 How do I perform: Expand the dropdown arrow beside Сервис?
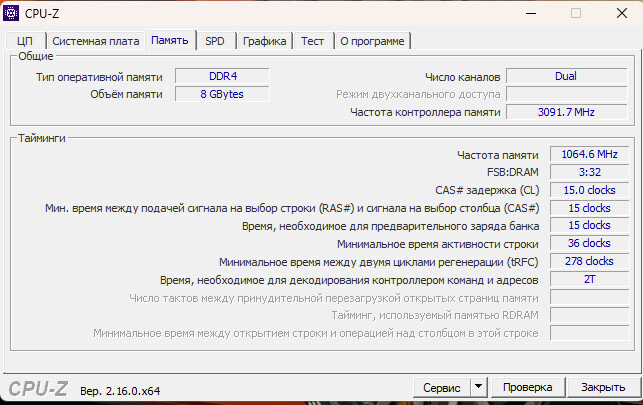pyautogui.click(x=478, y=387)
